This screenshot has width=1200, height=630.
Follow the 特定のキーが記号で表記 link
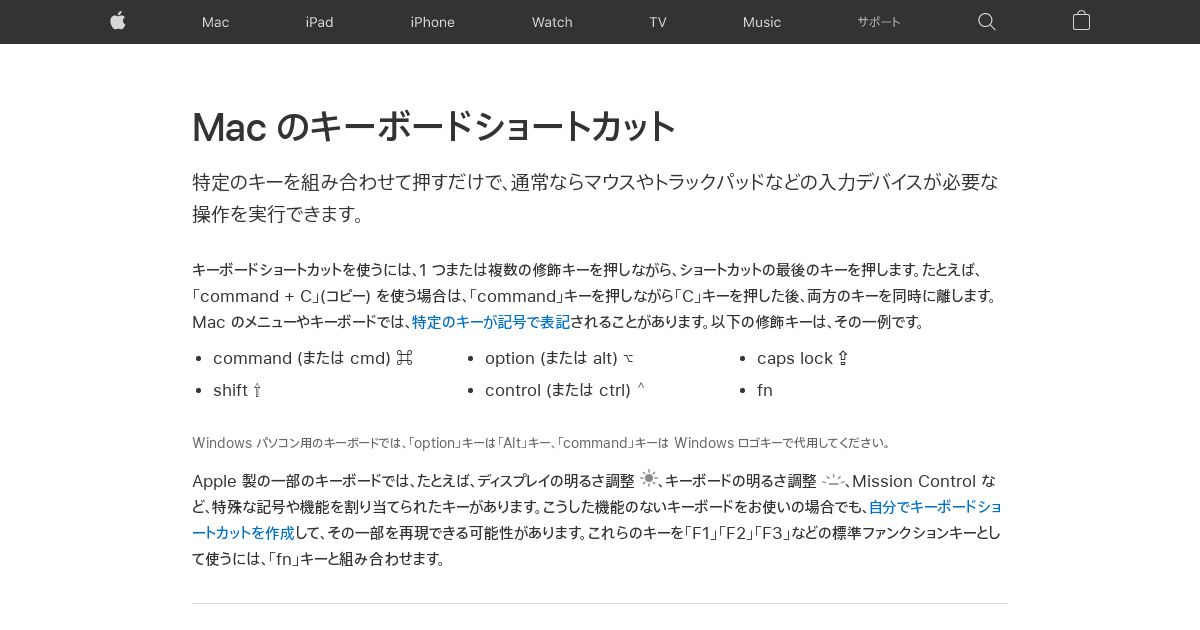pyautogui.click(x=491, y=322)
